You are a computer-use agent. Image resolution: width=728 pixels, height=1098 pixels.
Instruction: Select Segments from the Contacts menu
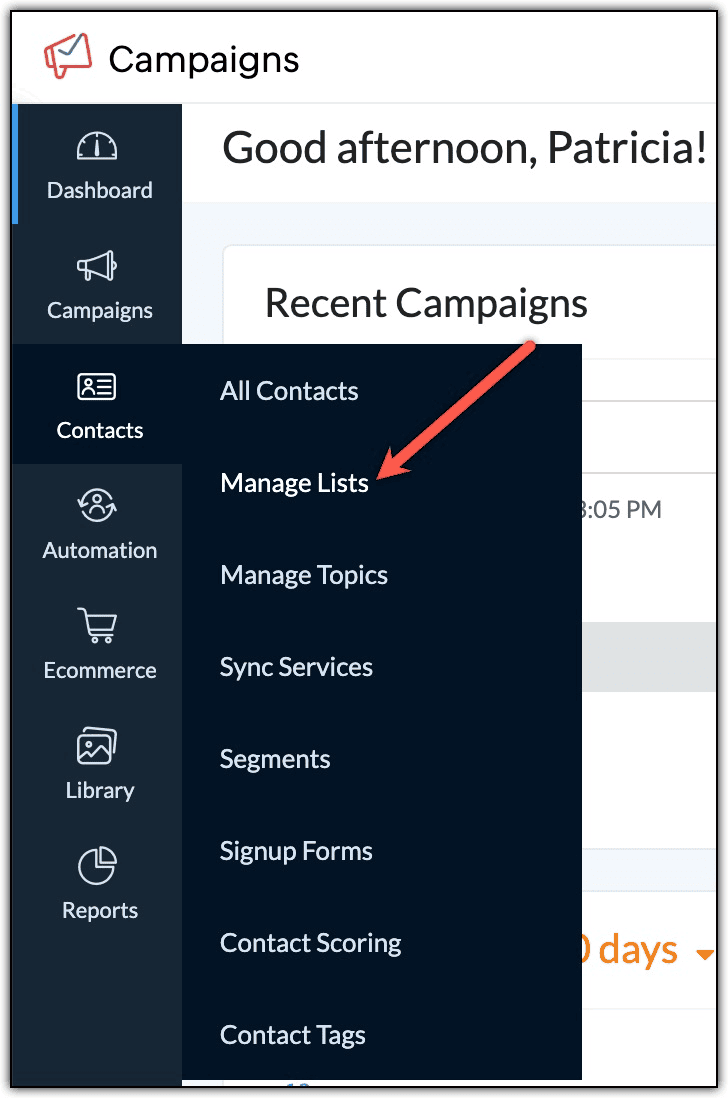click(x=274, y=759)
